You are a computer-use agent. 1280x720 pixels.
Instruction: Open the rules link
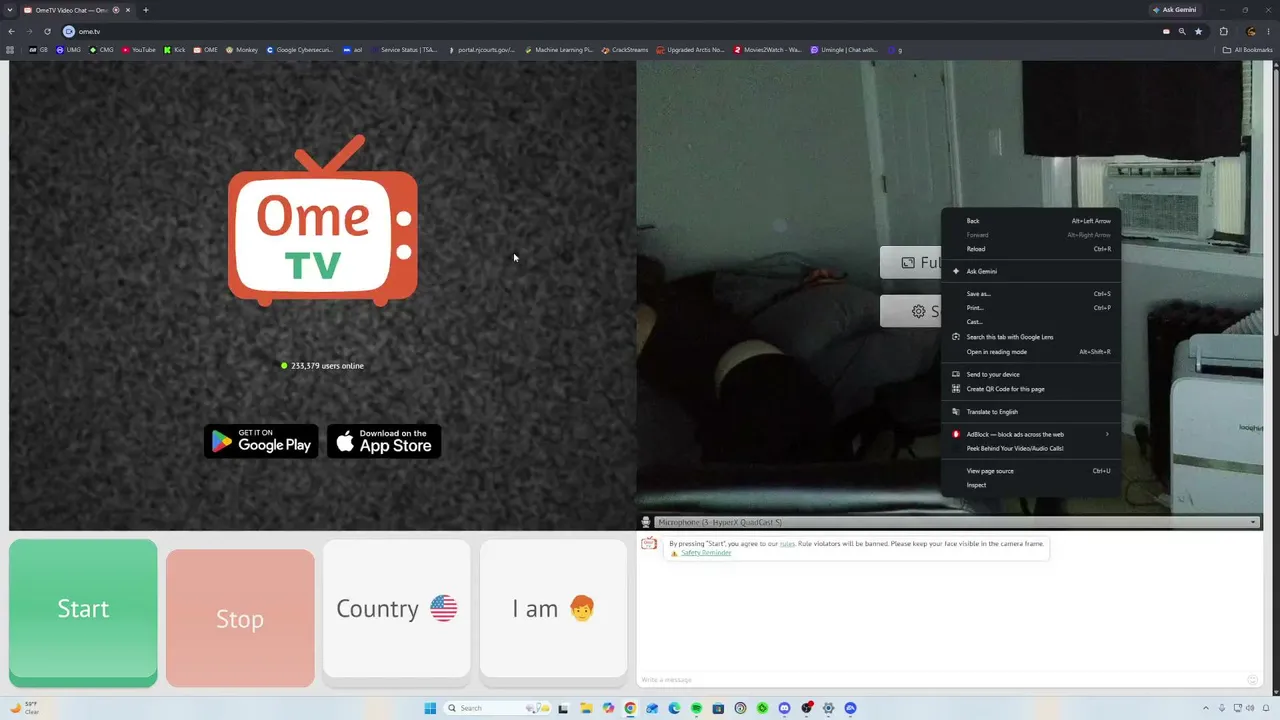[x=787, y=544]
